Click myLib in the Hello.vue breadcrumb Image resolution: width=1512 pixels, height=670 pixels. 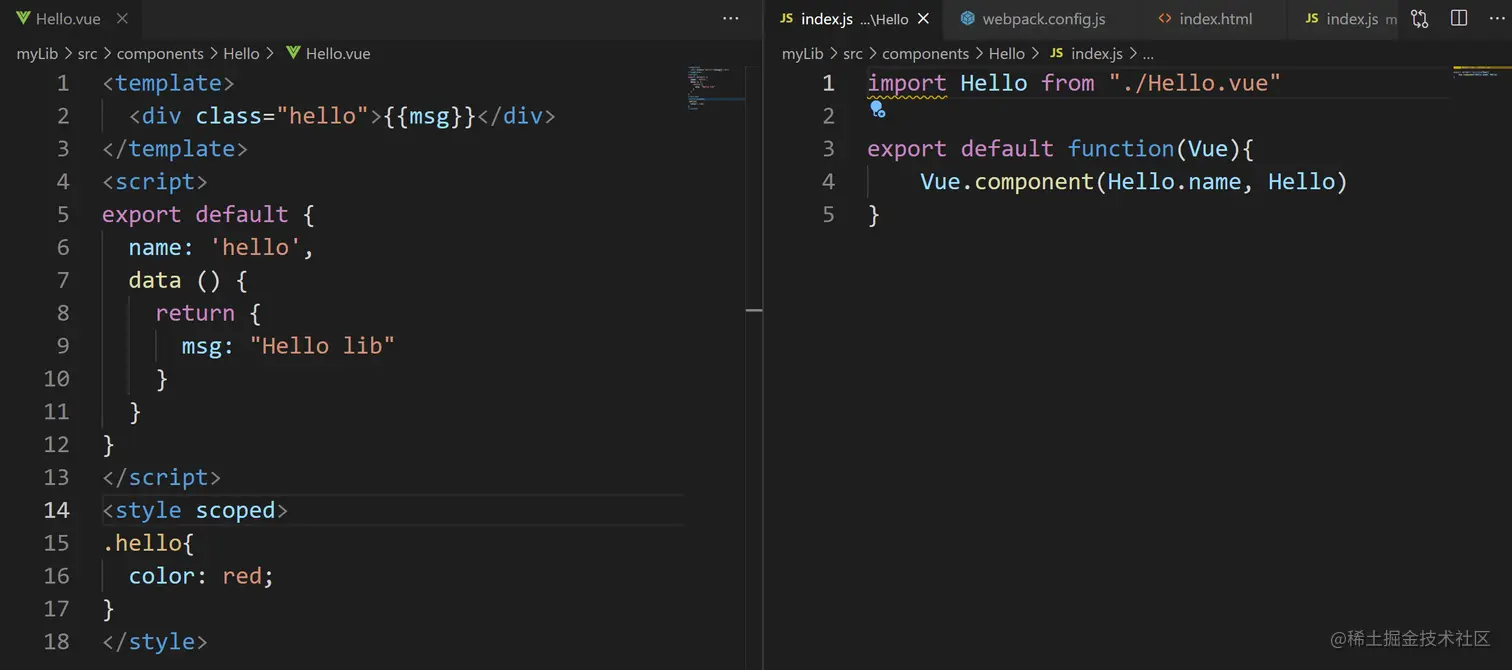[37, 54]
